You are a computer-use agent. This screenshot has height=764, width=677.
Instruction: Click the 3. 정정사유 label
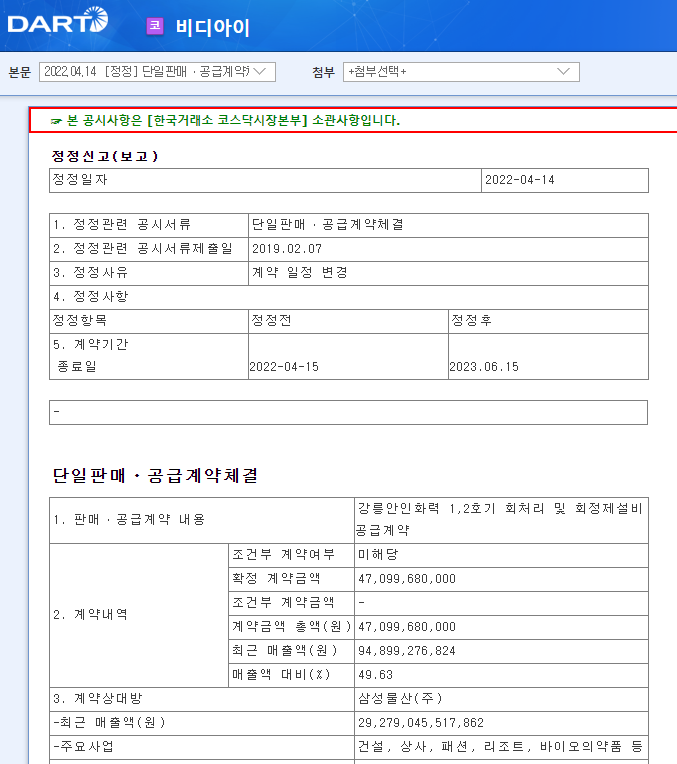coord(90,272)
